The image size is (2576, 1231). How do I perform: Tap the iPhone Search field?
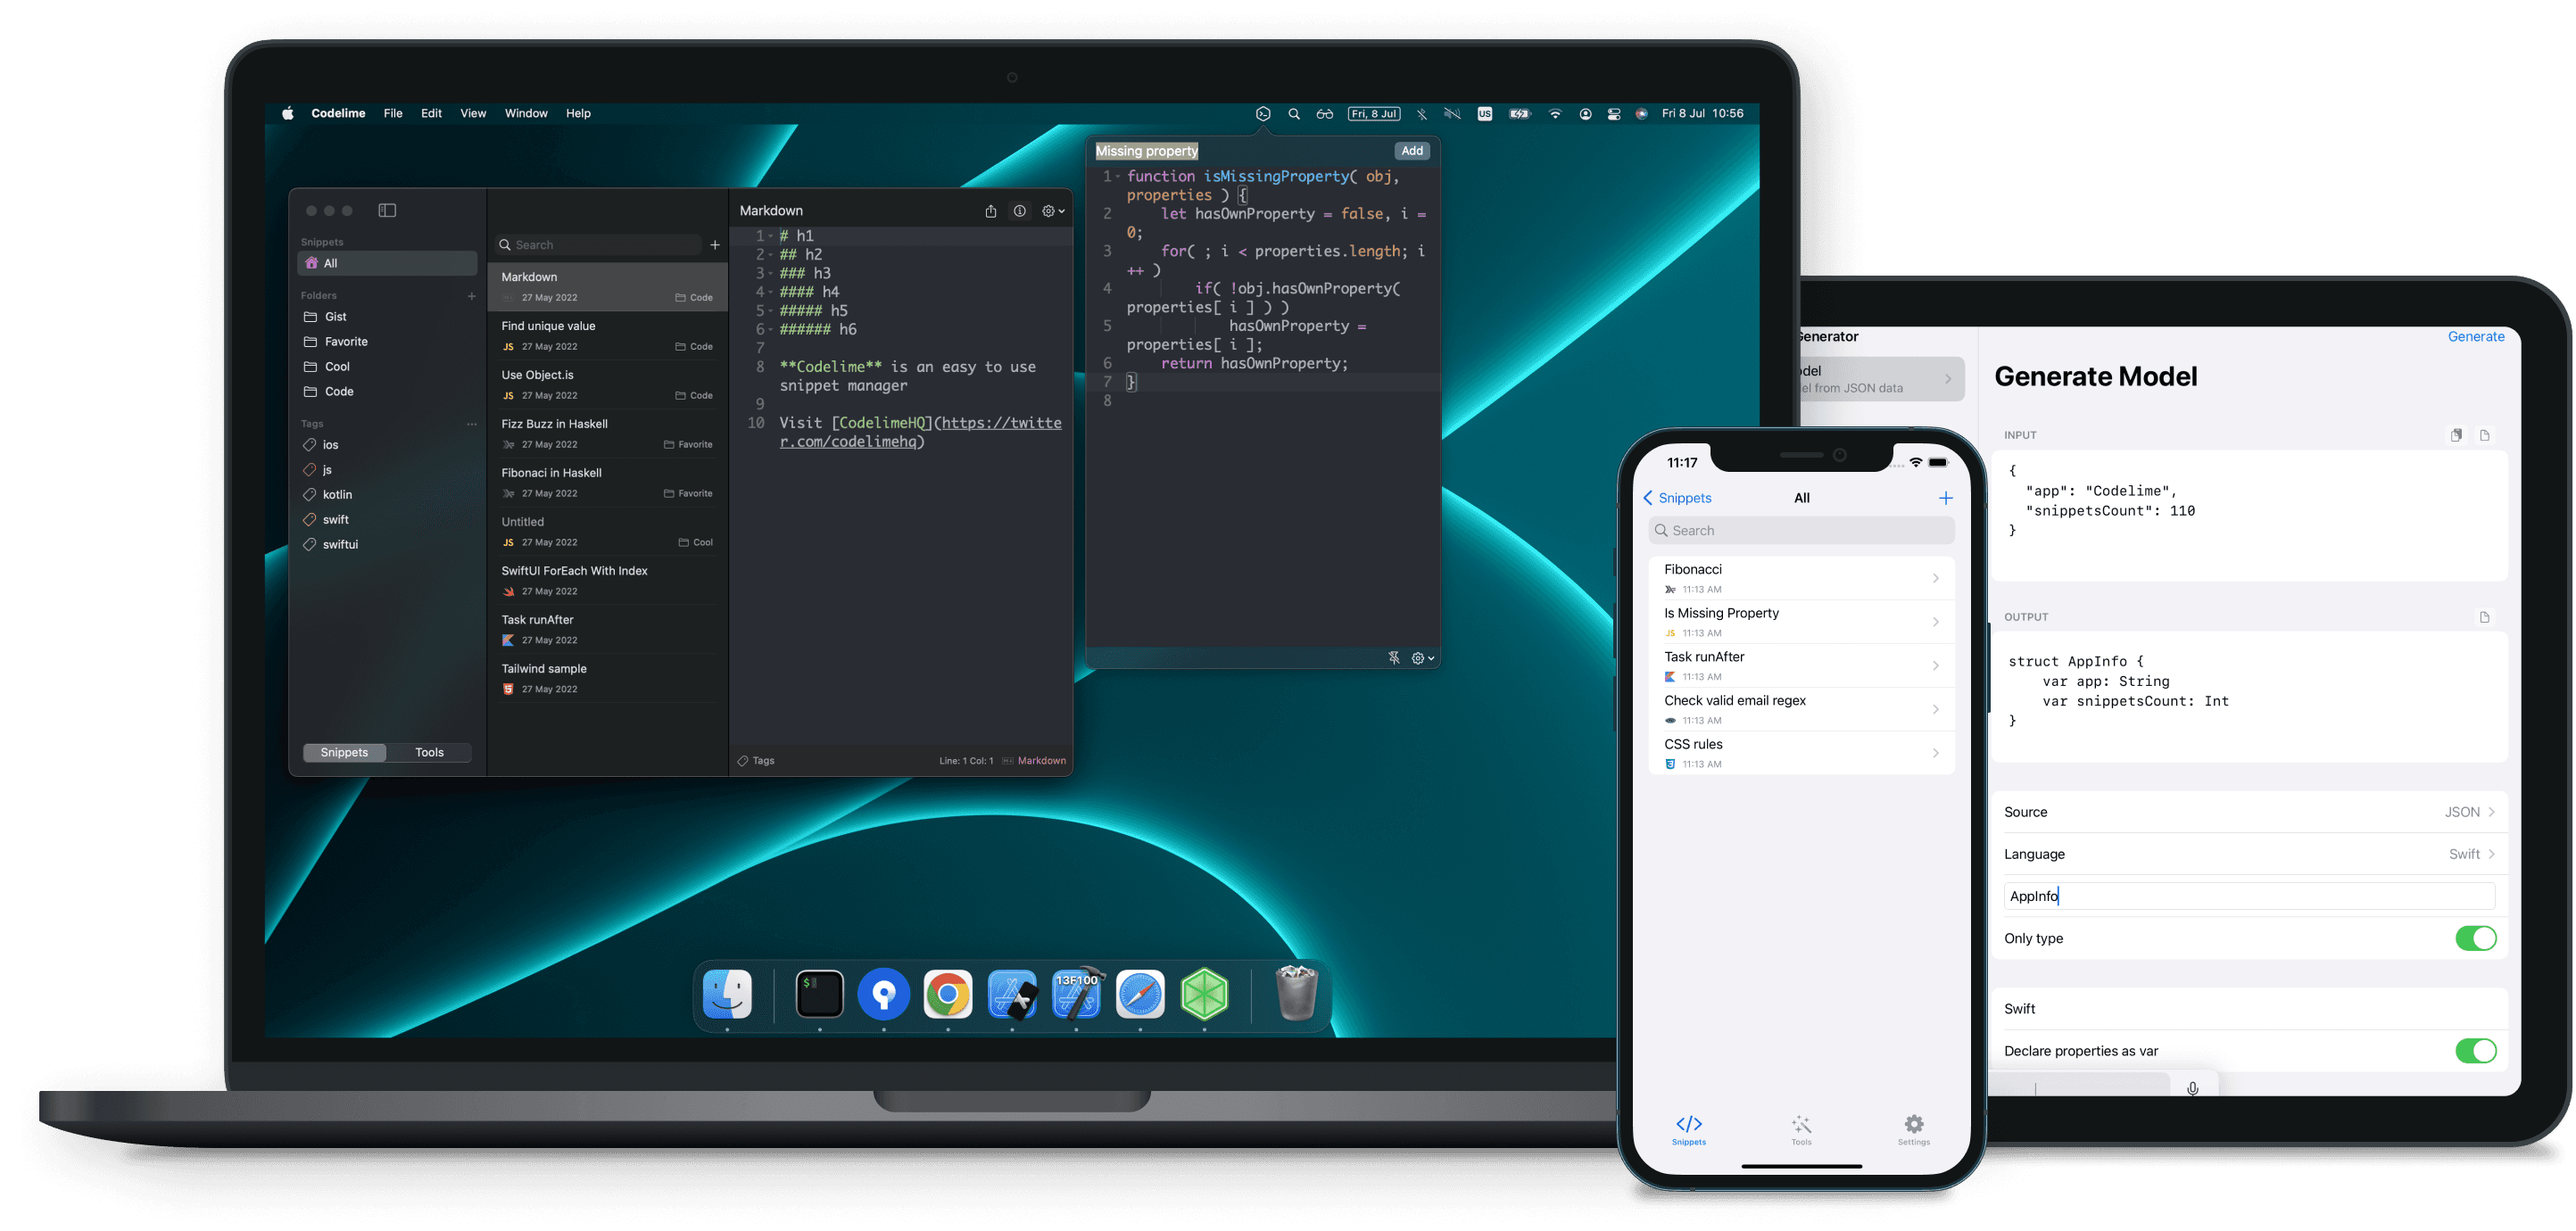pos(1801,531)
